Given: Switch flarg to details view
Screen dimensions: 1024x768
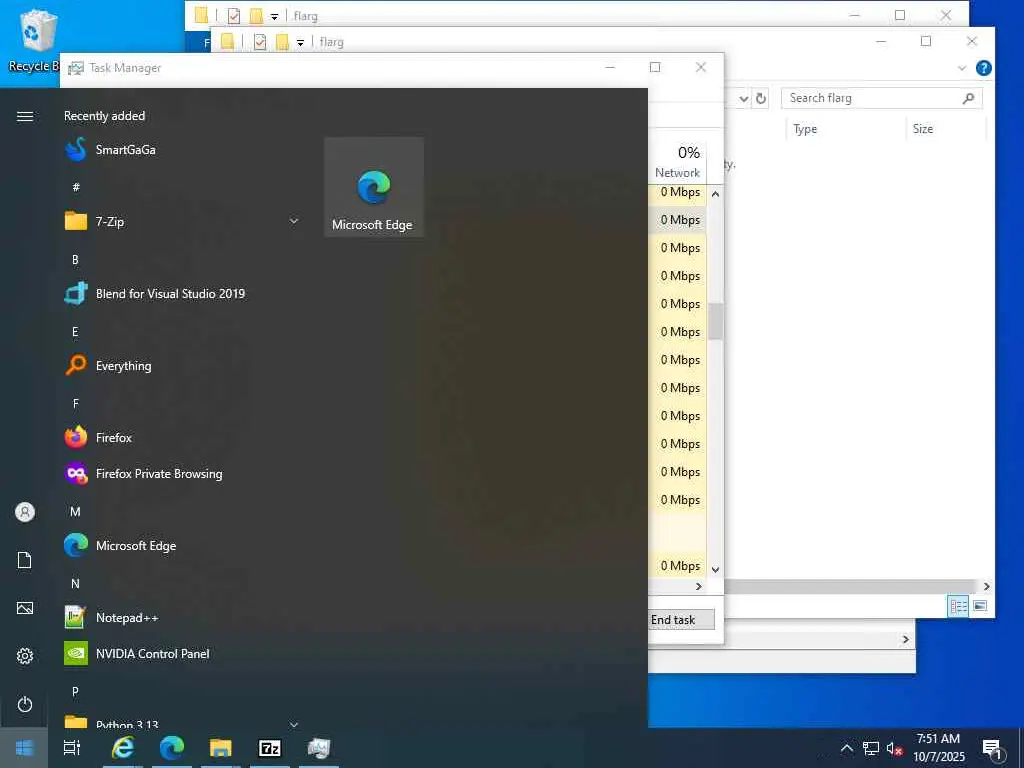Looking at the screenshot, I should [x=958, y=606].
